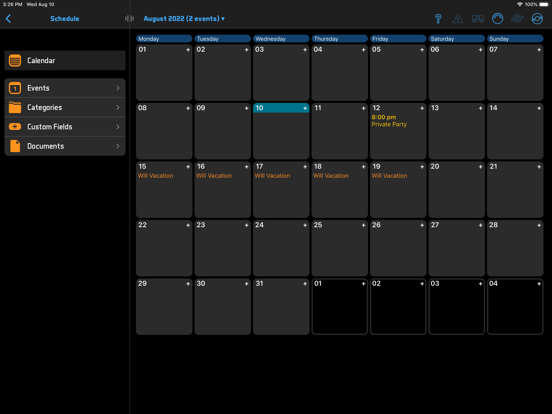Click the Saturday column header

pos(456,39)
